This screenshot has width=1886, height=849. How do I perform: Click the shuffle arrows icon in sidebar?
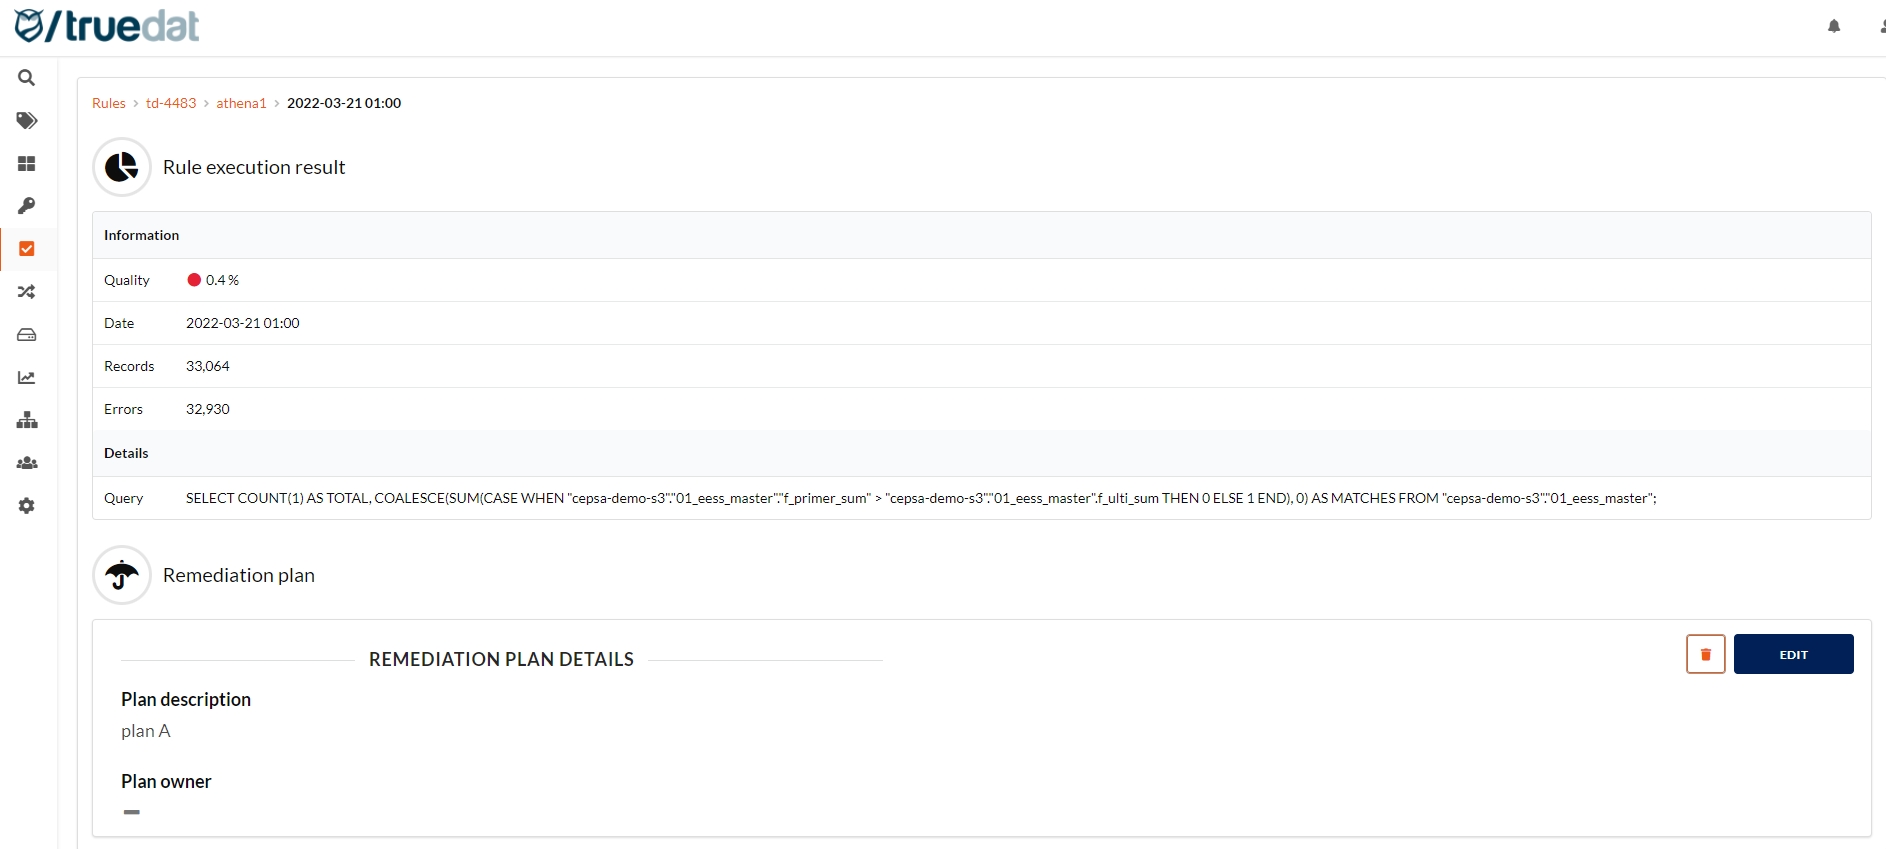coord(27,292)
